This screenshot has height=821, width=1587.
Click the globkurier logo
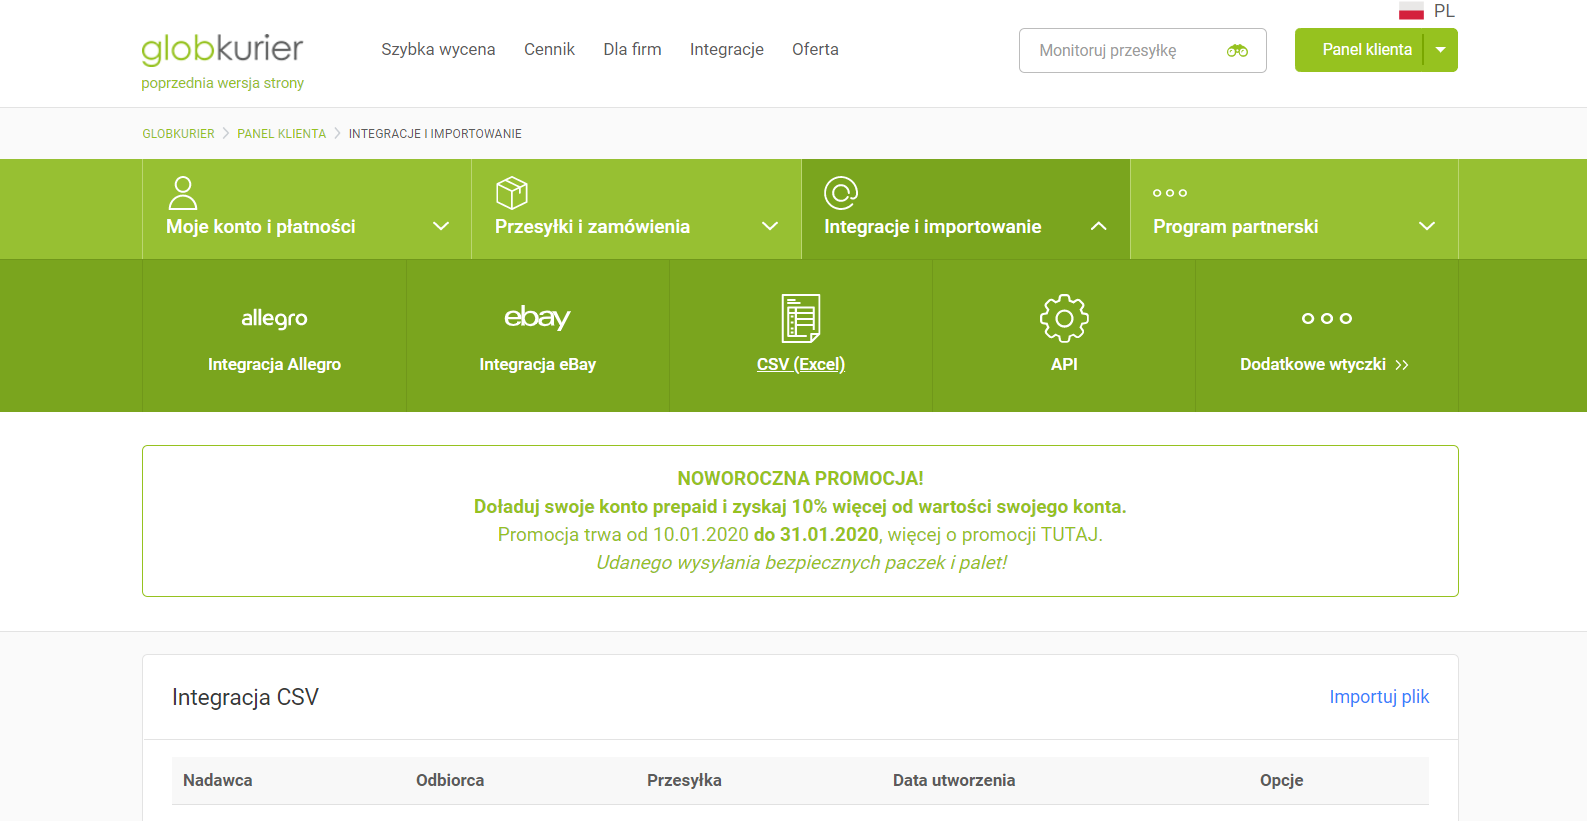(x=222, y=49)
